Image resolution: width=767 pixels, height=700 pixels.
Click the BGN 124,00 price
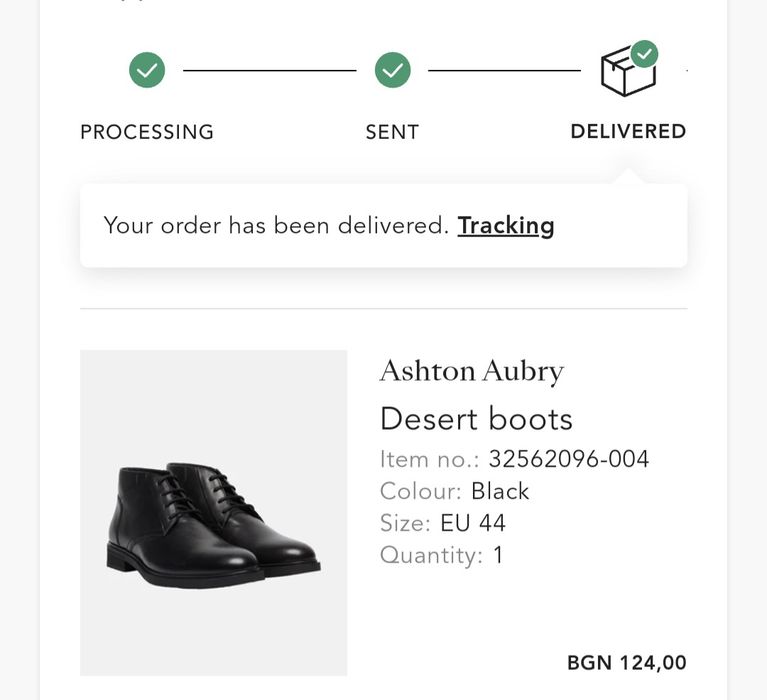click(627, 662)
